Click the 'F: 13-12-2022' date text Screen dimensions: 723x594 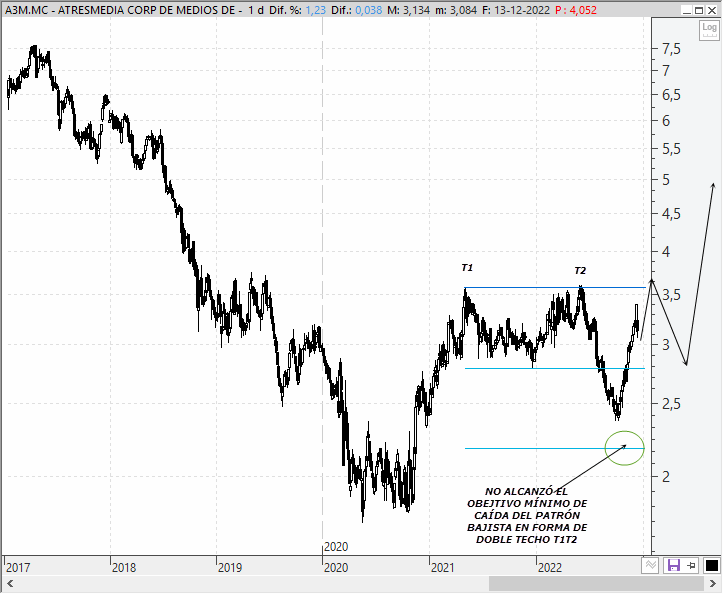tap(516, 10)
